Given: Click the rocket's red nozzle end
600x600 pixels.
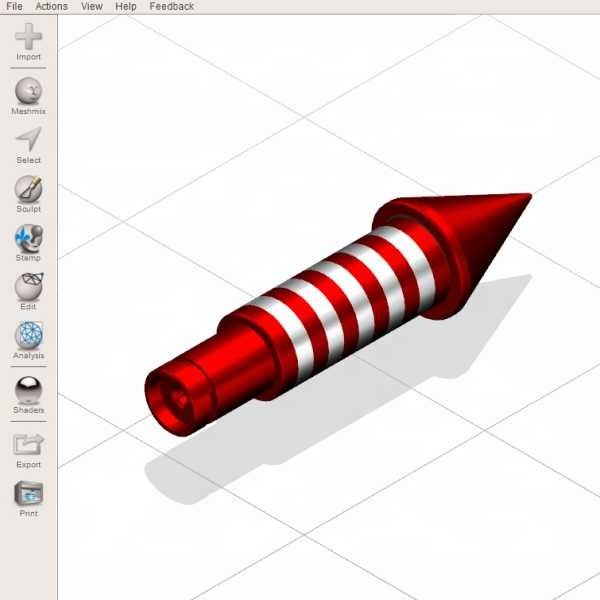Looking at the screenshot, I should (176, 400).
